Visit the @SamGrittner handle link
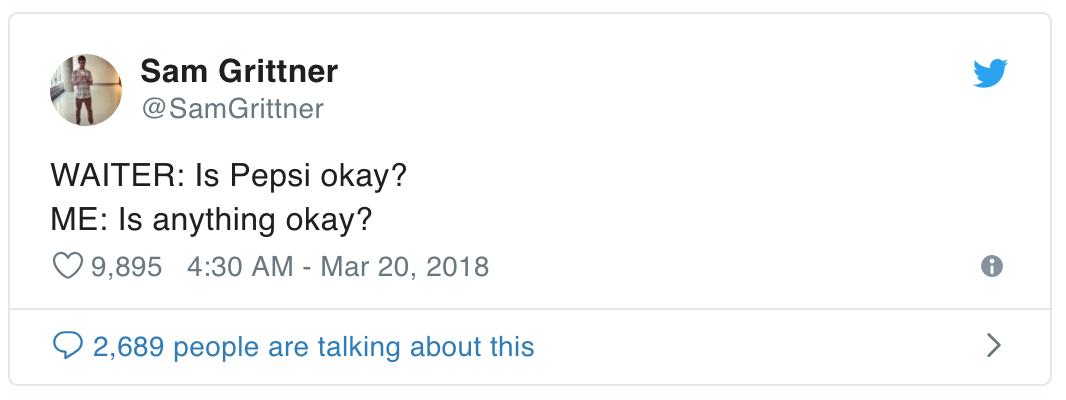Image resolution: width=1066 pixels, height=400 pixels. 232,108
